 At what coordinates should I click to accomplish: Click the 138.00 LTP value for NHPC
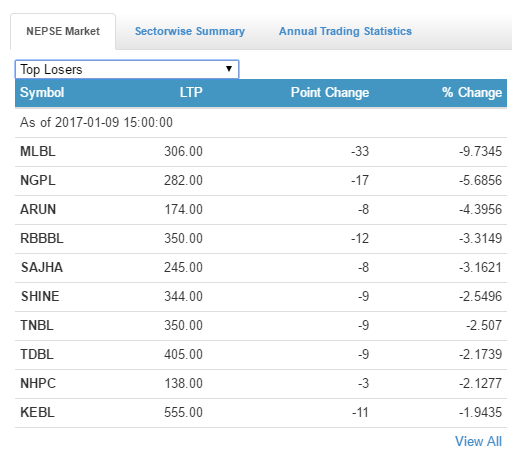point(184,383)
